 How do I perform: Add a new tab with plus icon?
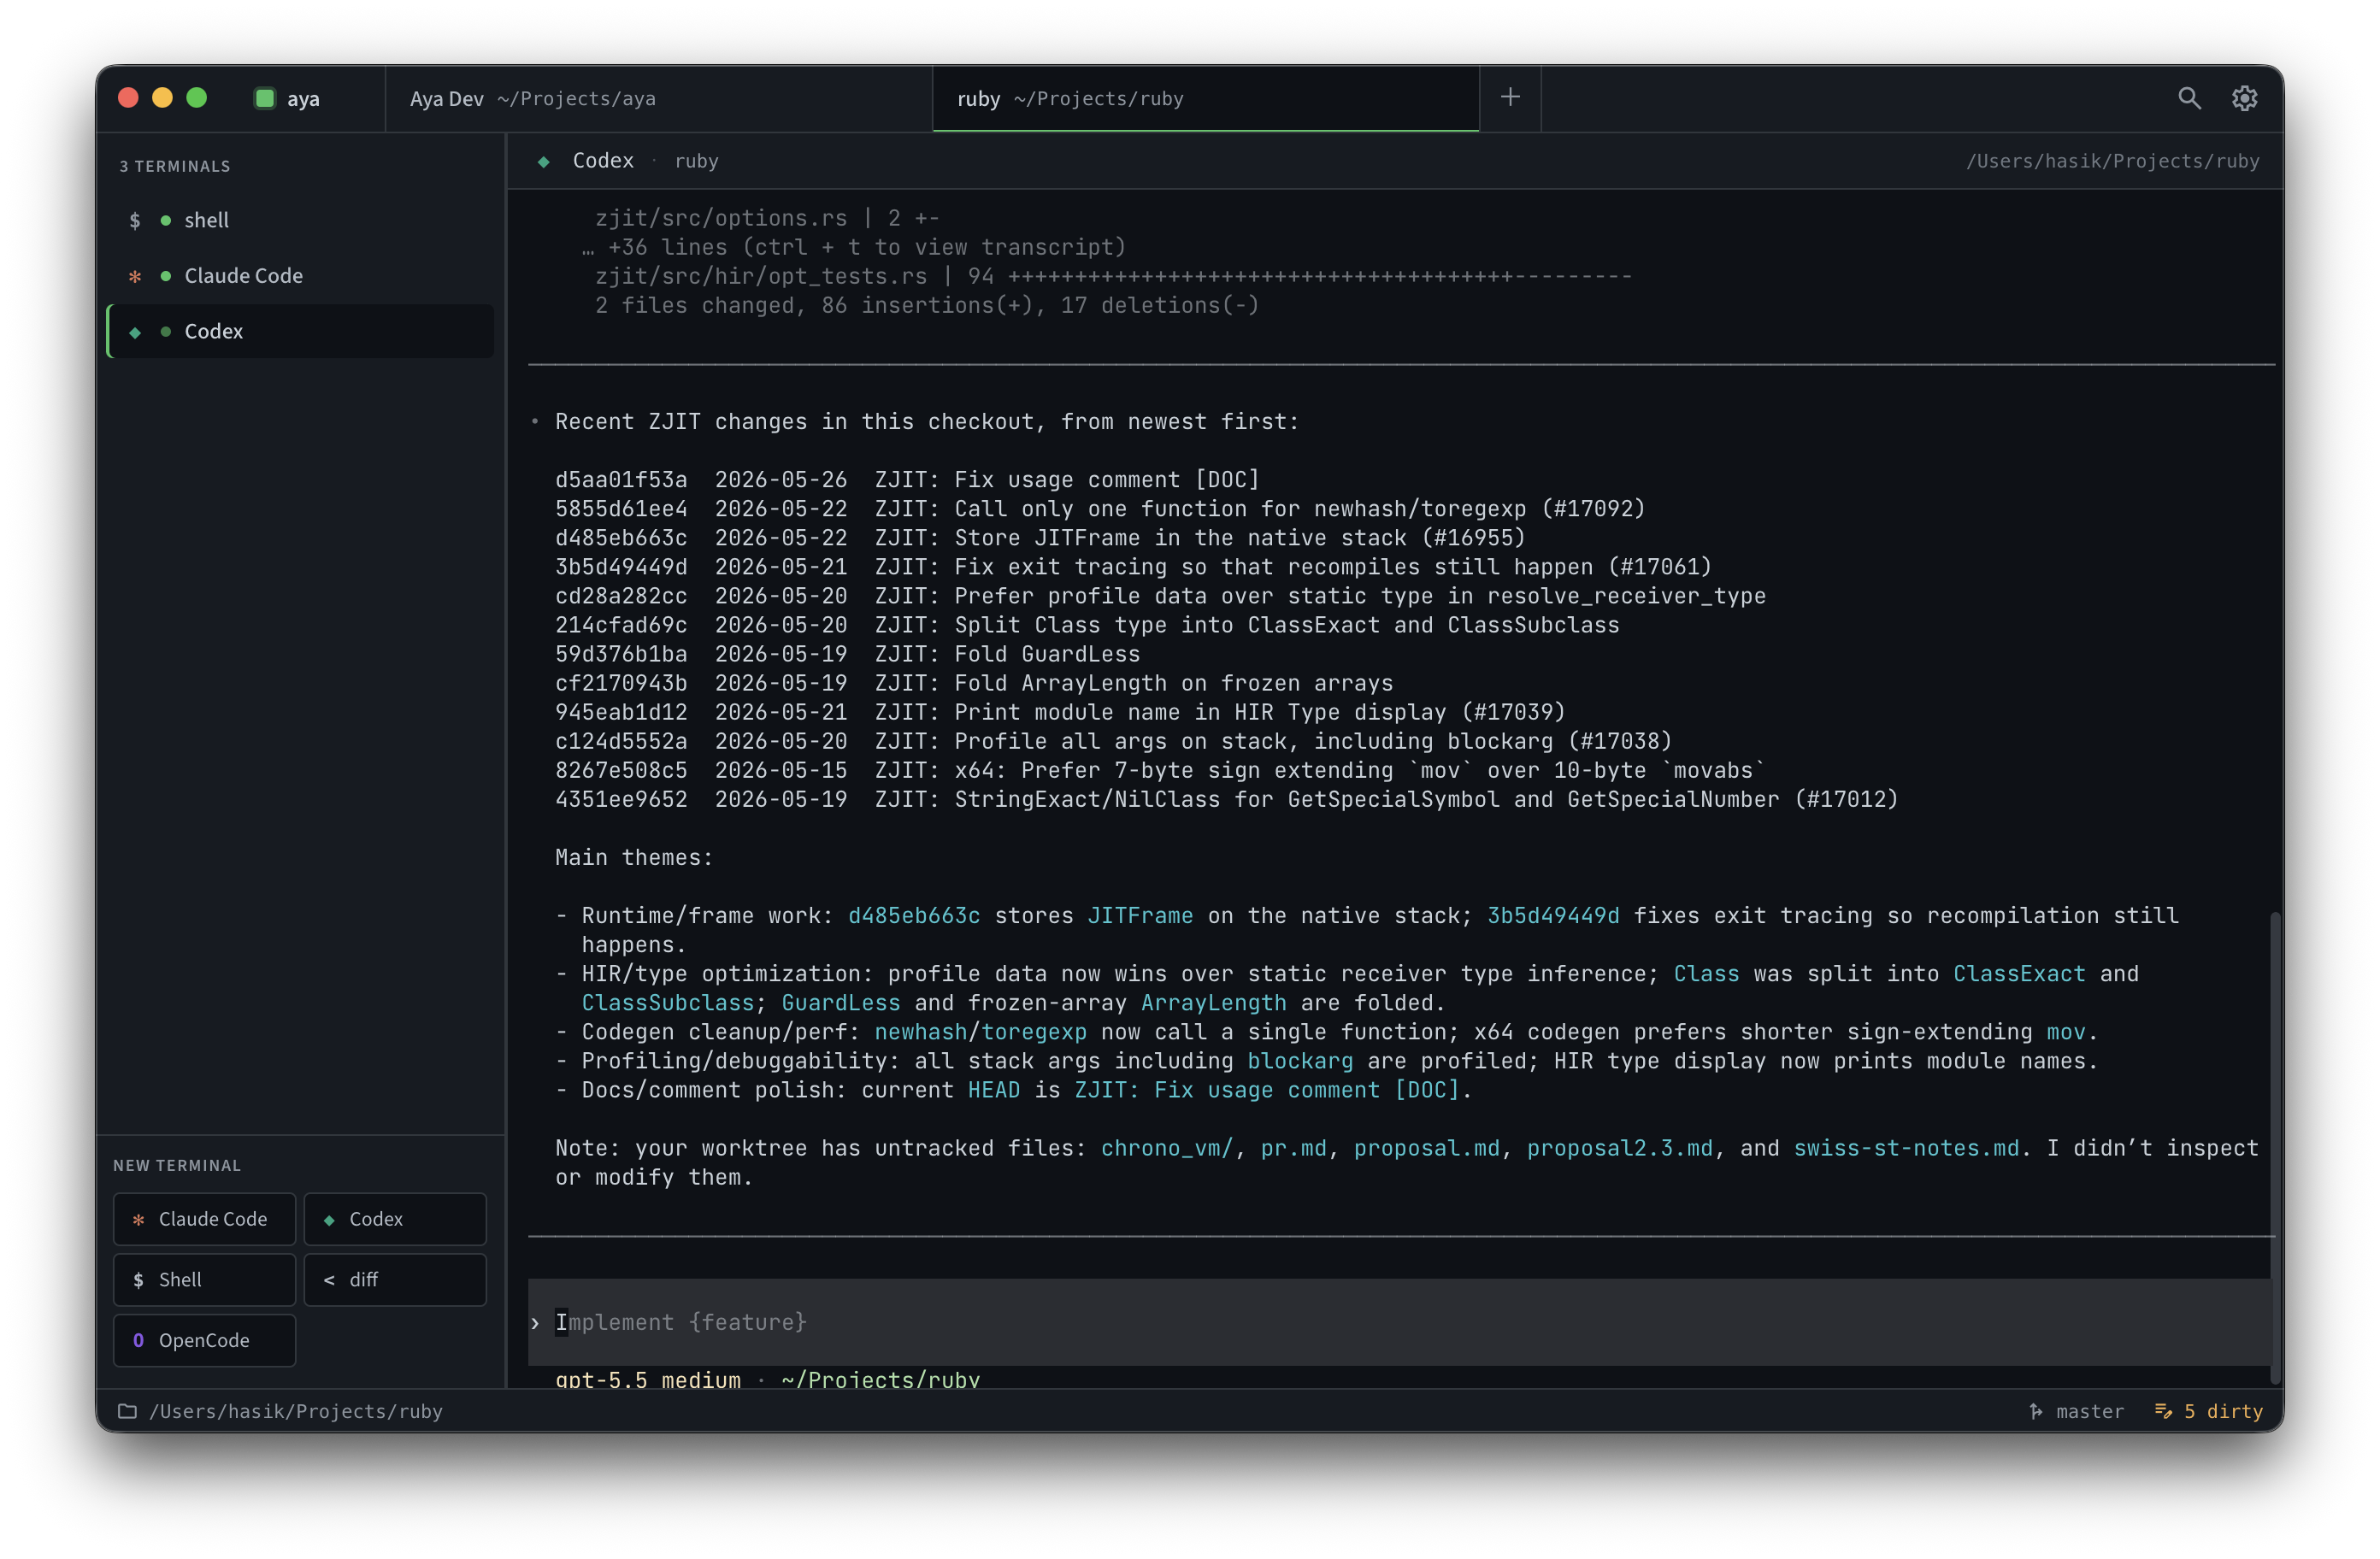(1510, 97)
